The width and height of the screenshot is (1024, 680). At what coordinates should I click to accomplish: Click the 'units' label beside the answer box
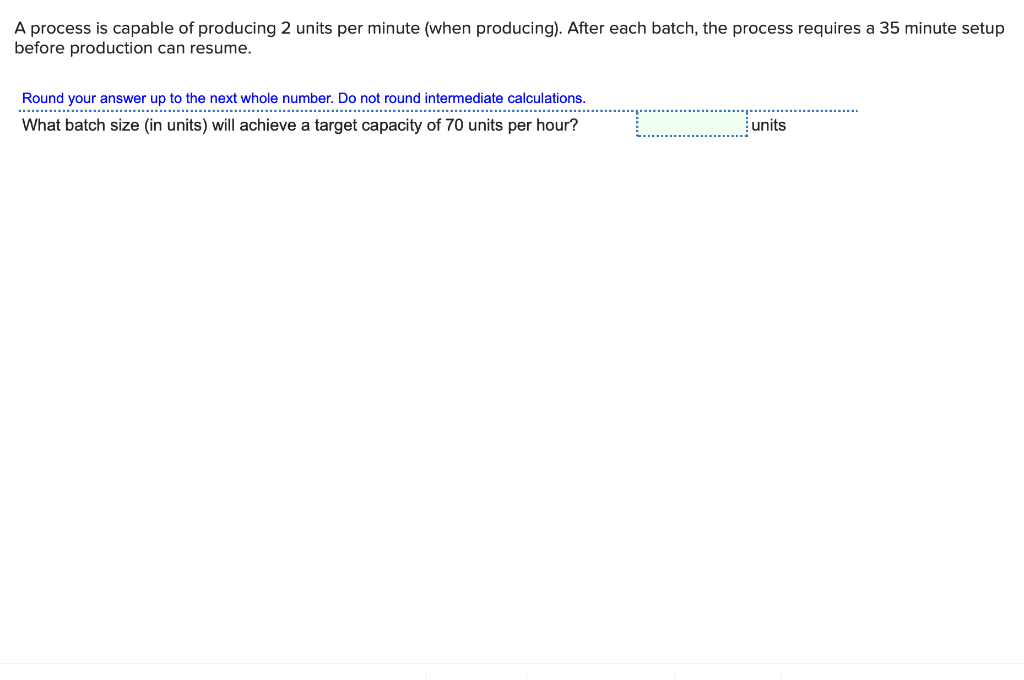(x=770, y=125)
